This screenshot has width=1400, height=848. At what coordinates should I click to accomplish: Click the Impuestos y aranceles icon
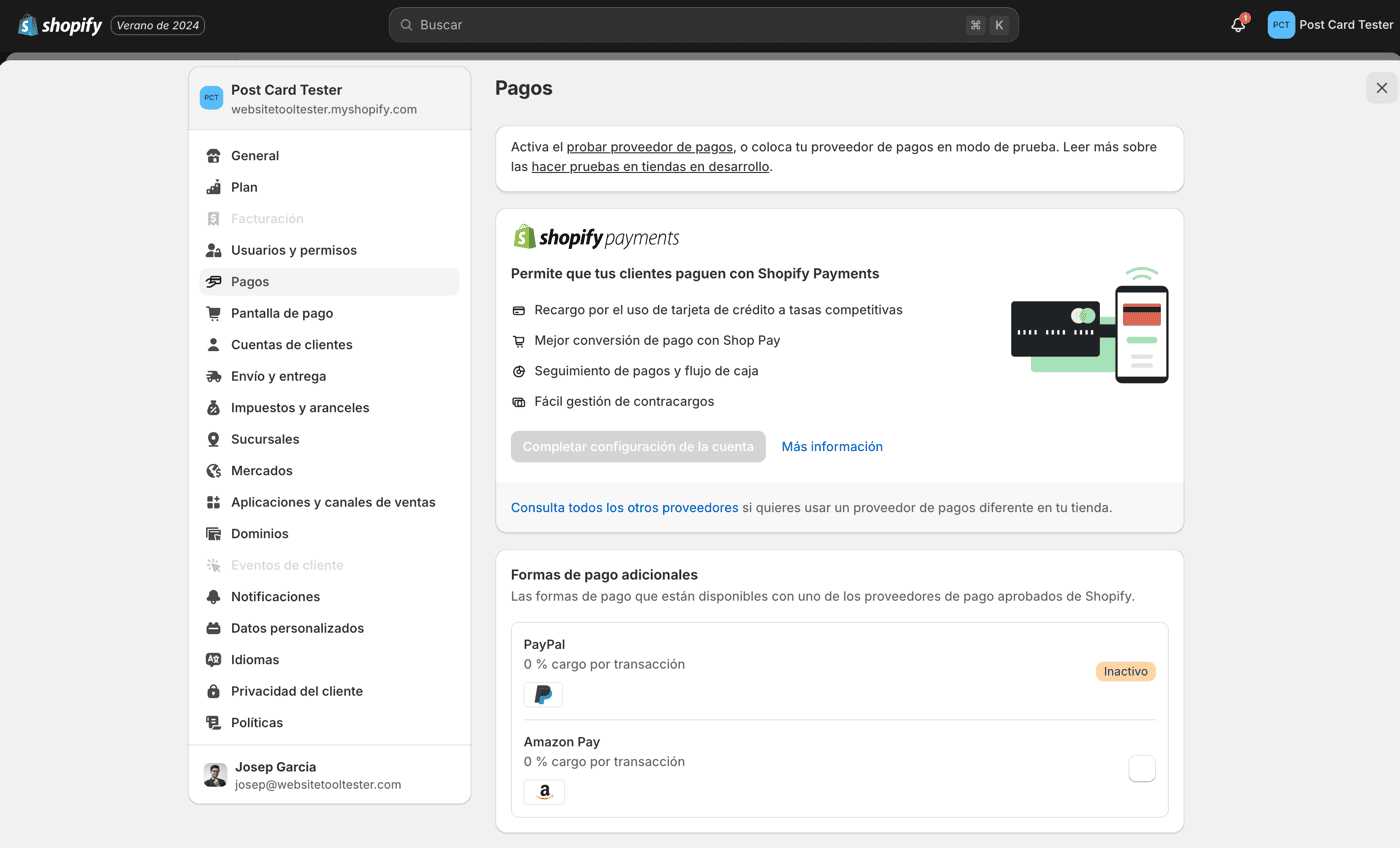(213, 408)
